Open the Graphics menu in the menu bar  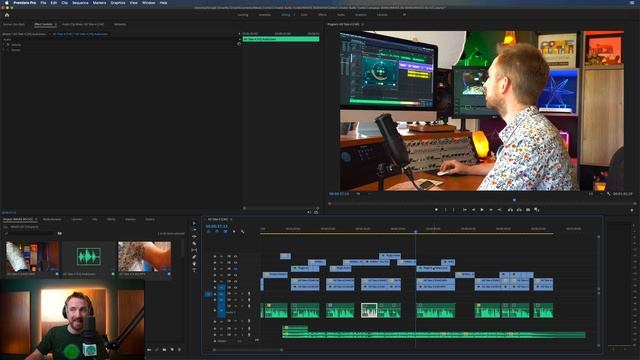118,3
